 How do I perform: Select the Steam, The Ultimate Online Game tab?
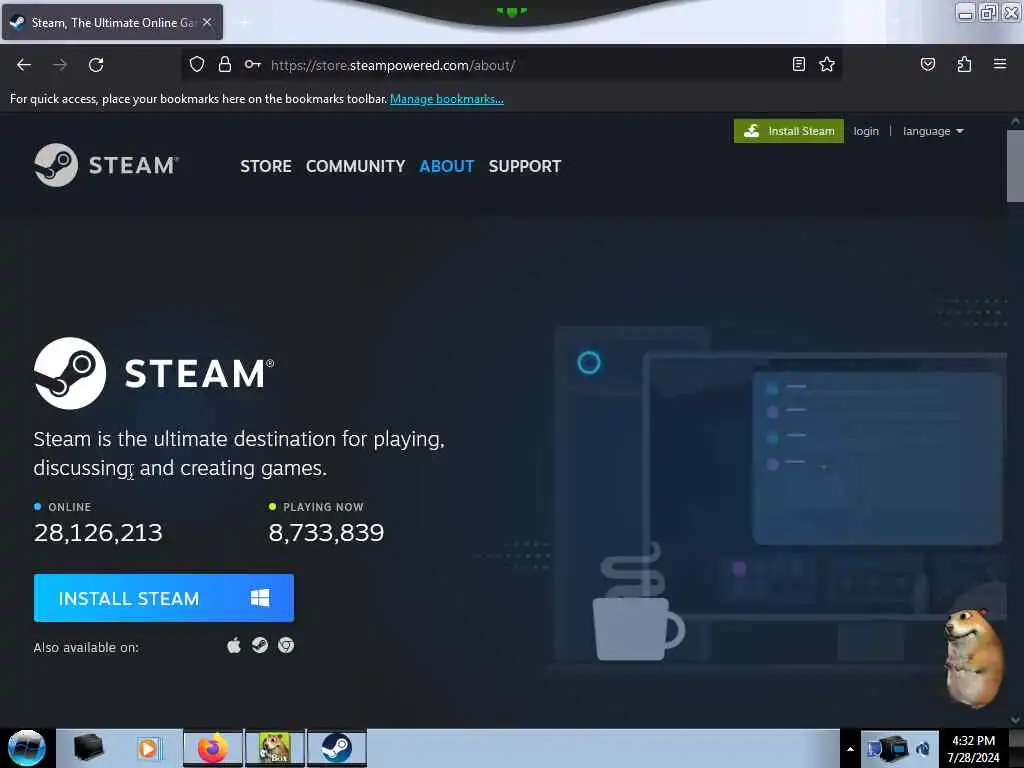click(x=112, y=22)
